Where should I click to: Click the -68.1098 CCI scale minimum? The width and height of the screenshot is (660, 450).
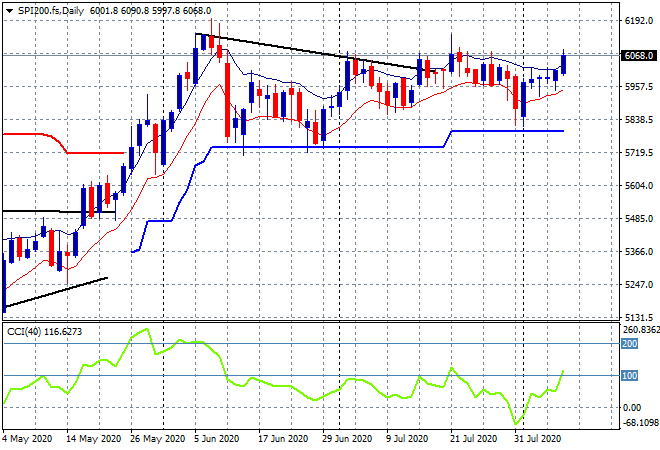click(640, 422)
